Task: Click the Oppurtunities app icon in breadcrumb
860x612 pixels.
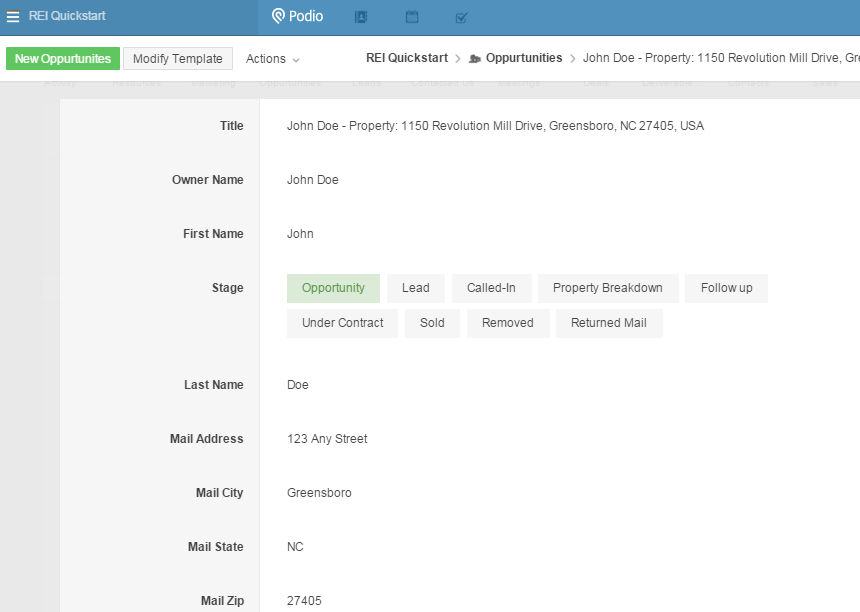Action: pyautogui.click(x=475, y=59)
